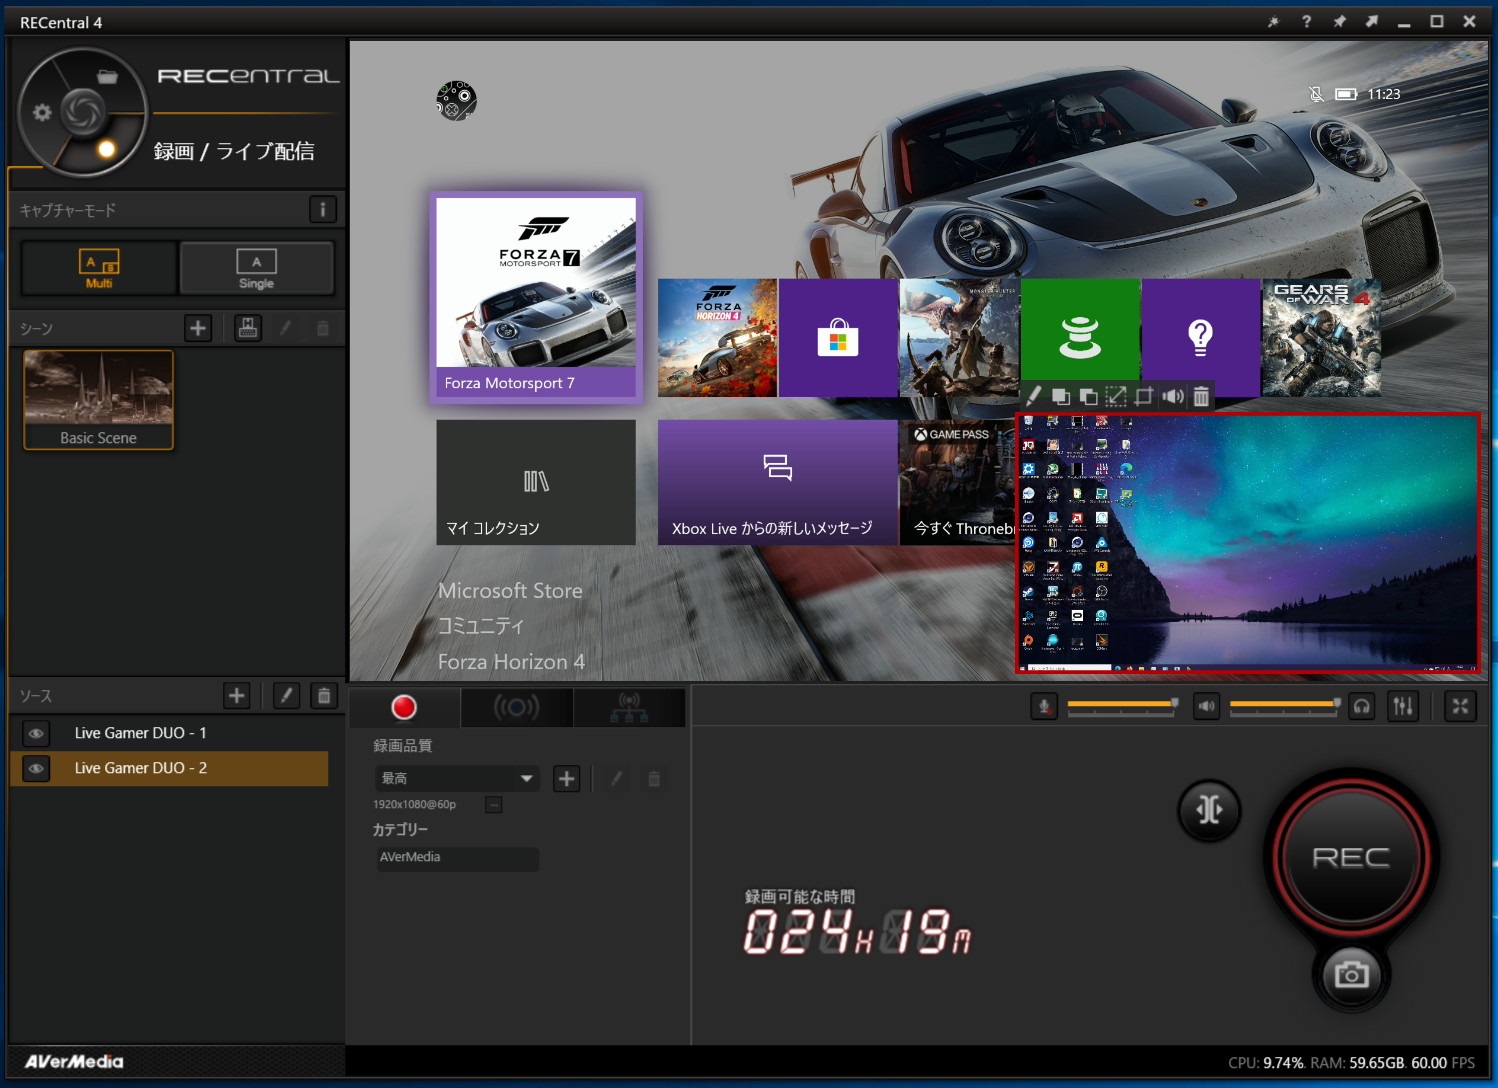Image resolution: width=1498 pixels, height=1088 pixels.
Task: Fit overlay source to full screen
Action: pos(1116,396)
